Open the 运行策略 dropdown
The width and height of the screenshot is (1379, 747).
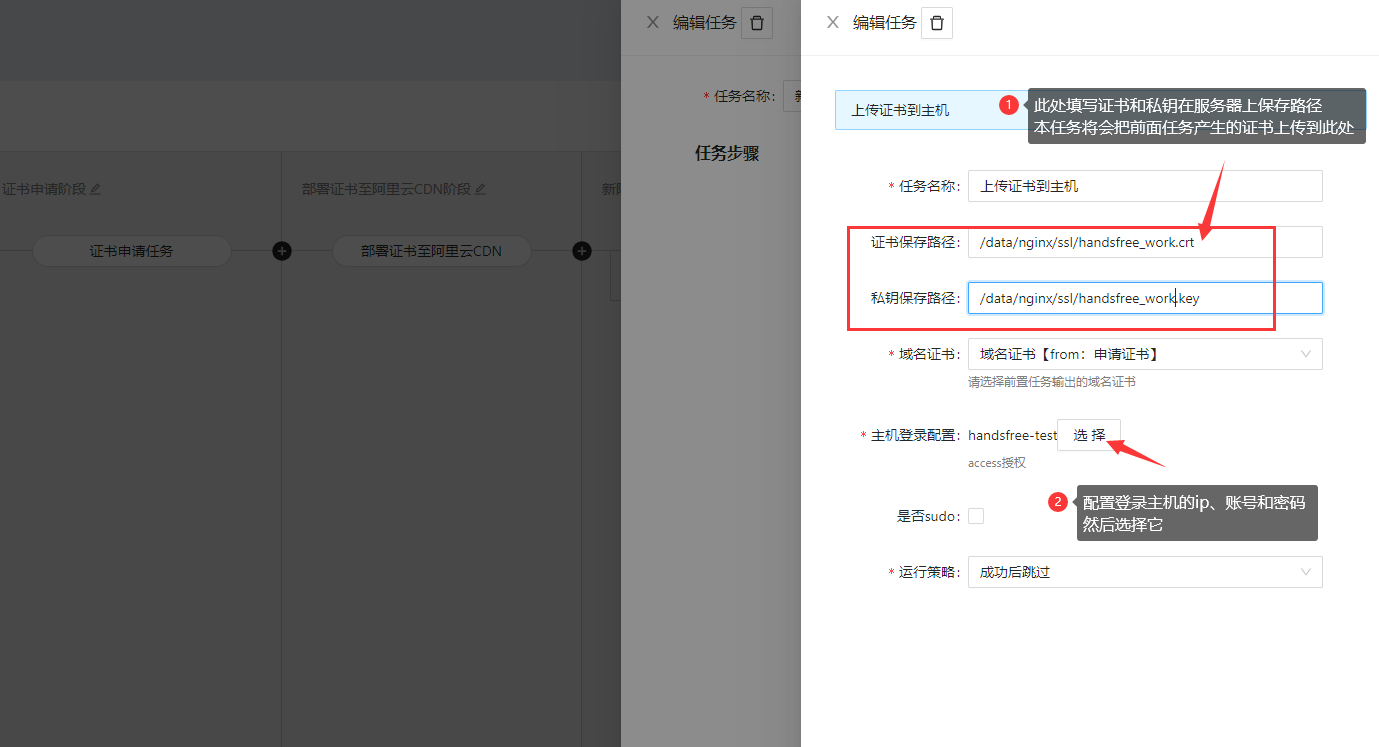tap(1144, 572)
